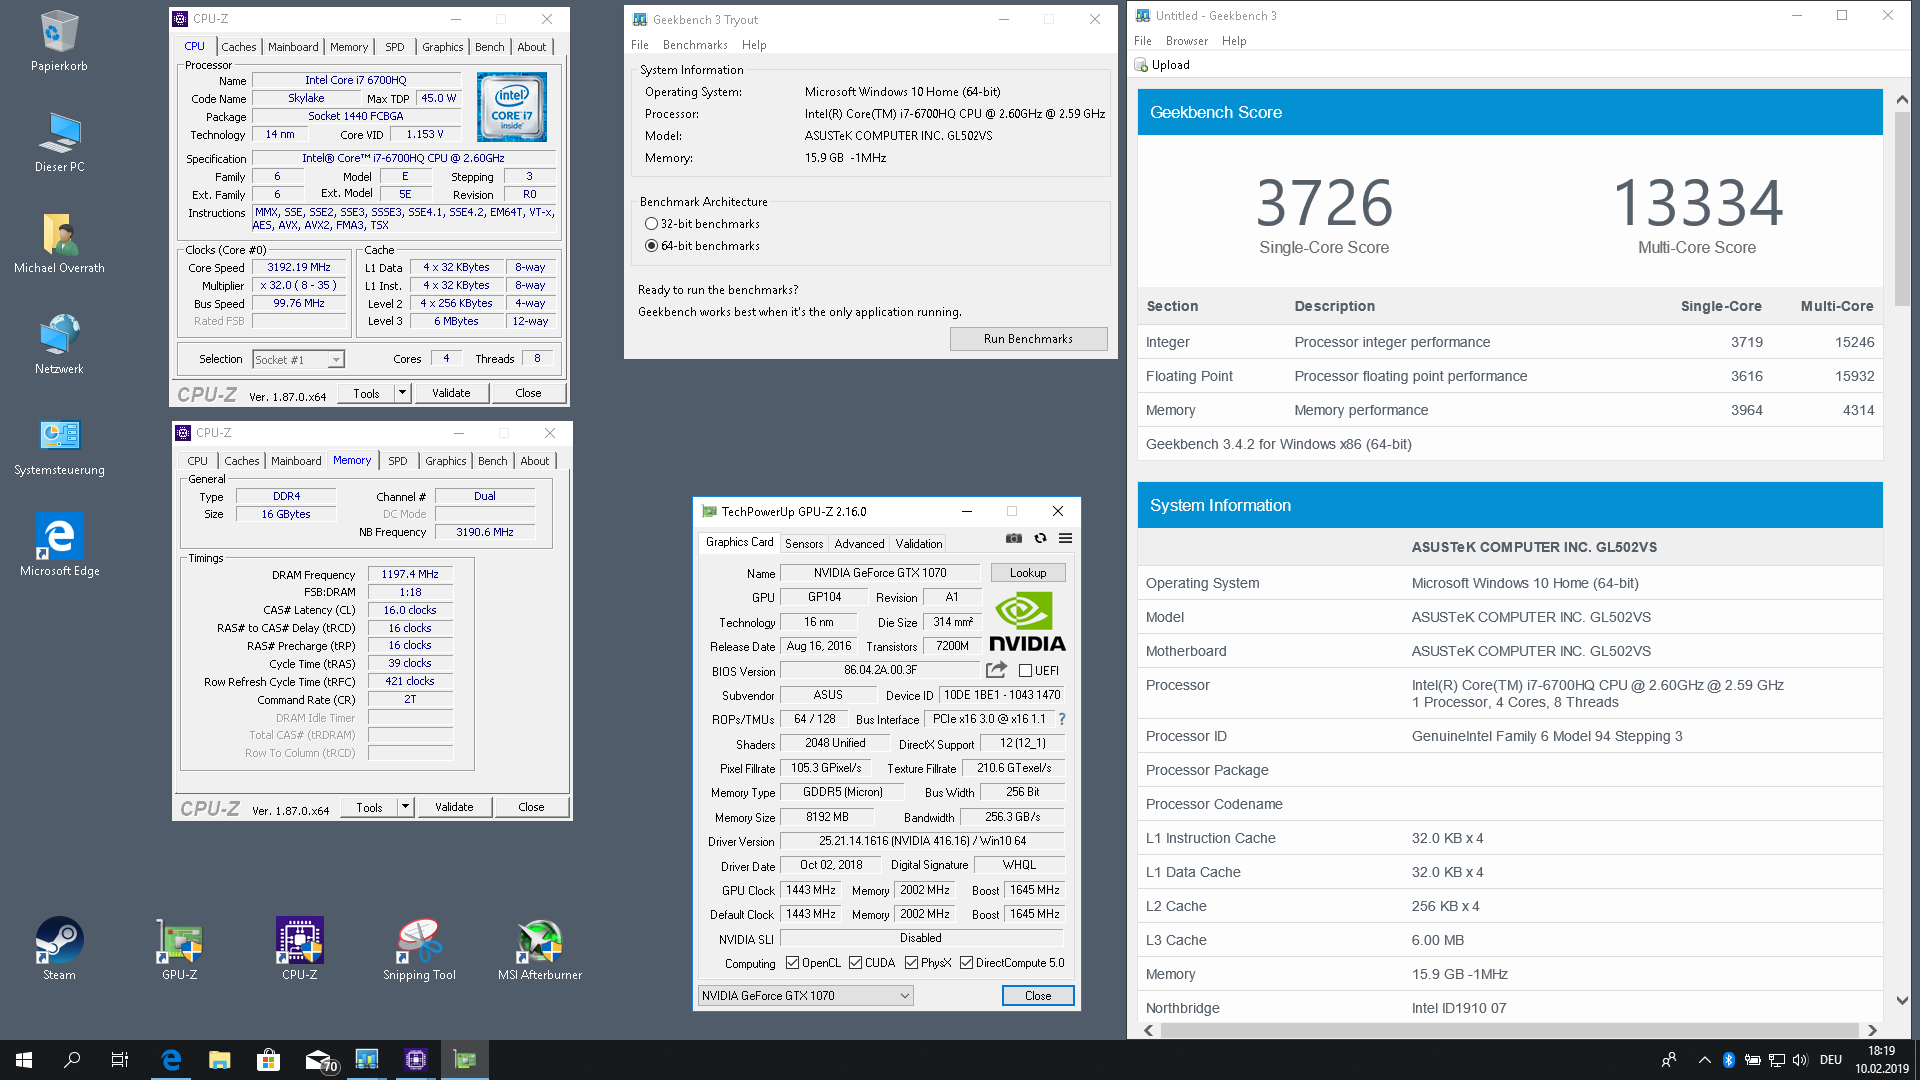Click Close in the lower CPU-Z window

point(531,807)
